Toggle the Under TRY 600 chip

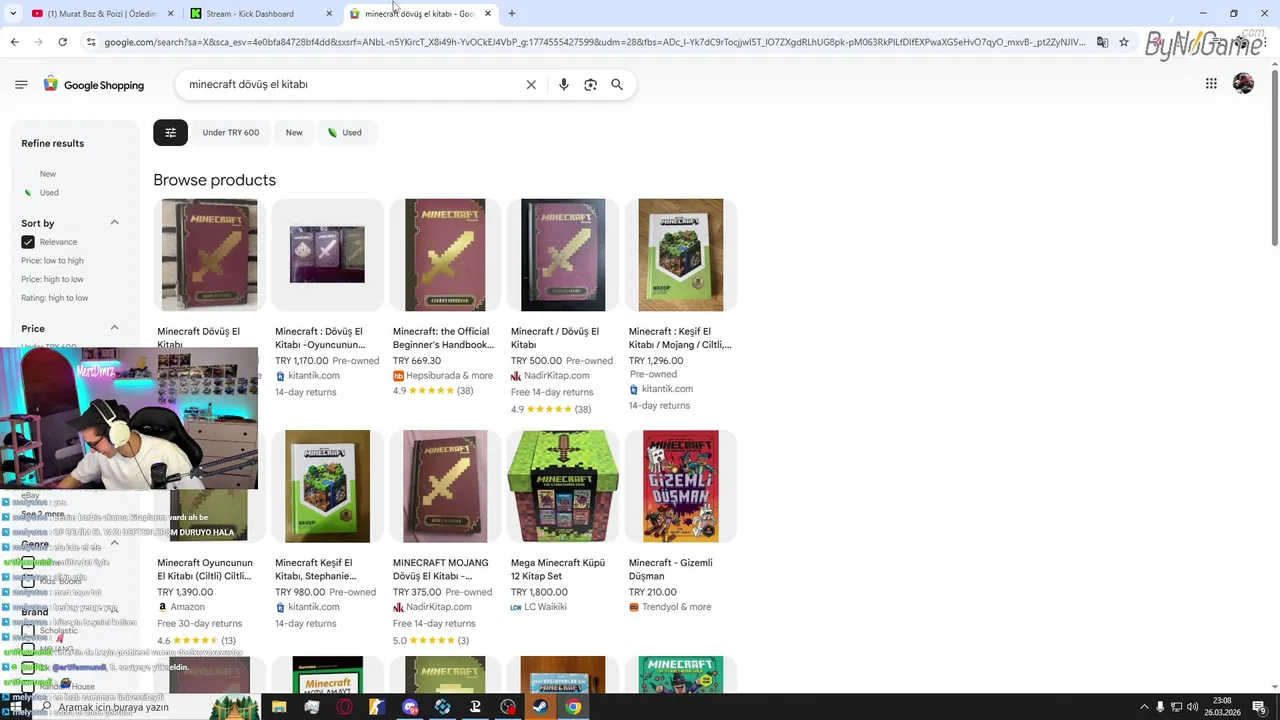click(x=230, y=132)
